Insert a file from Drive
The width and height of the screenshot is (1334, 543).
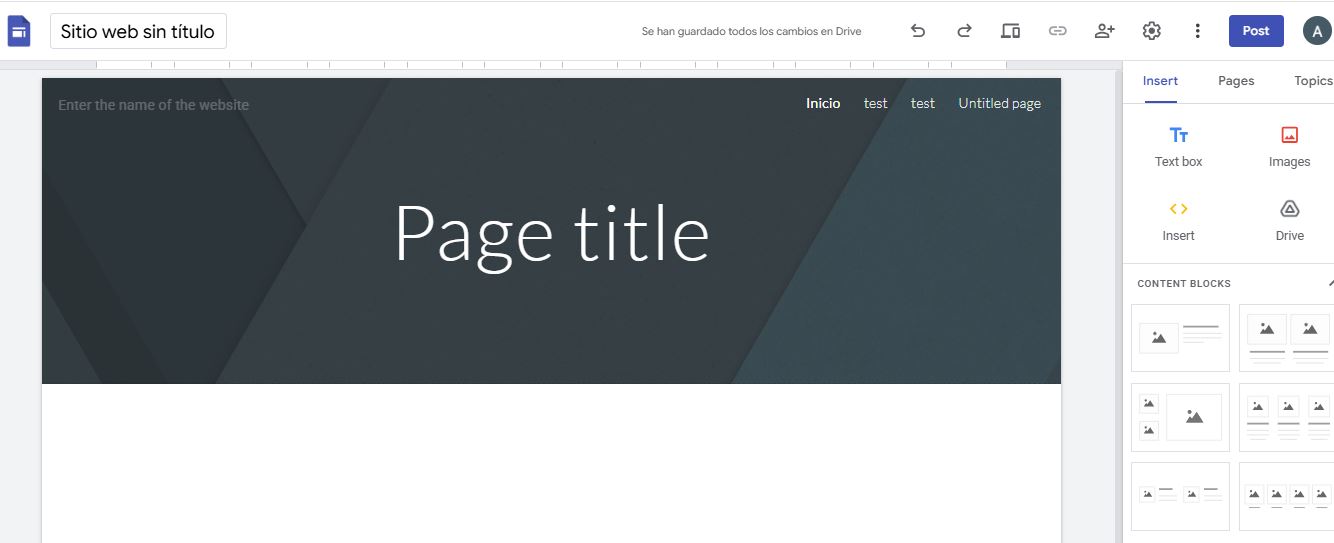1289,220
